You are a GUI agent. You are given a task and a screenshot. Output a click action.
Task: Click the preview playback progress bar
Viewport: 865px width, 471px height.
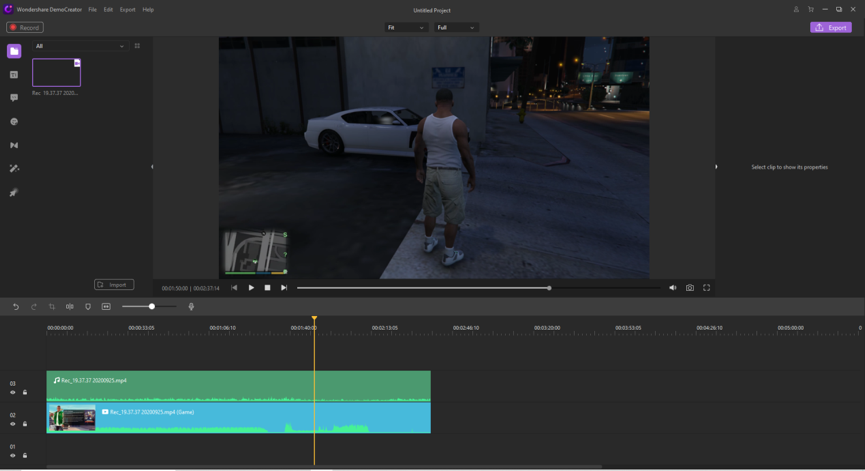478,288
